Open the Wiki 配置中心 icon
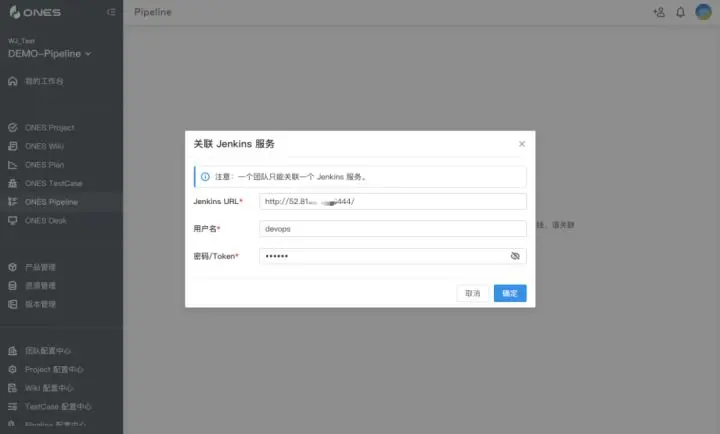720x434 pixels. click(x=12, y=388)
